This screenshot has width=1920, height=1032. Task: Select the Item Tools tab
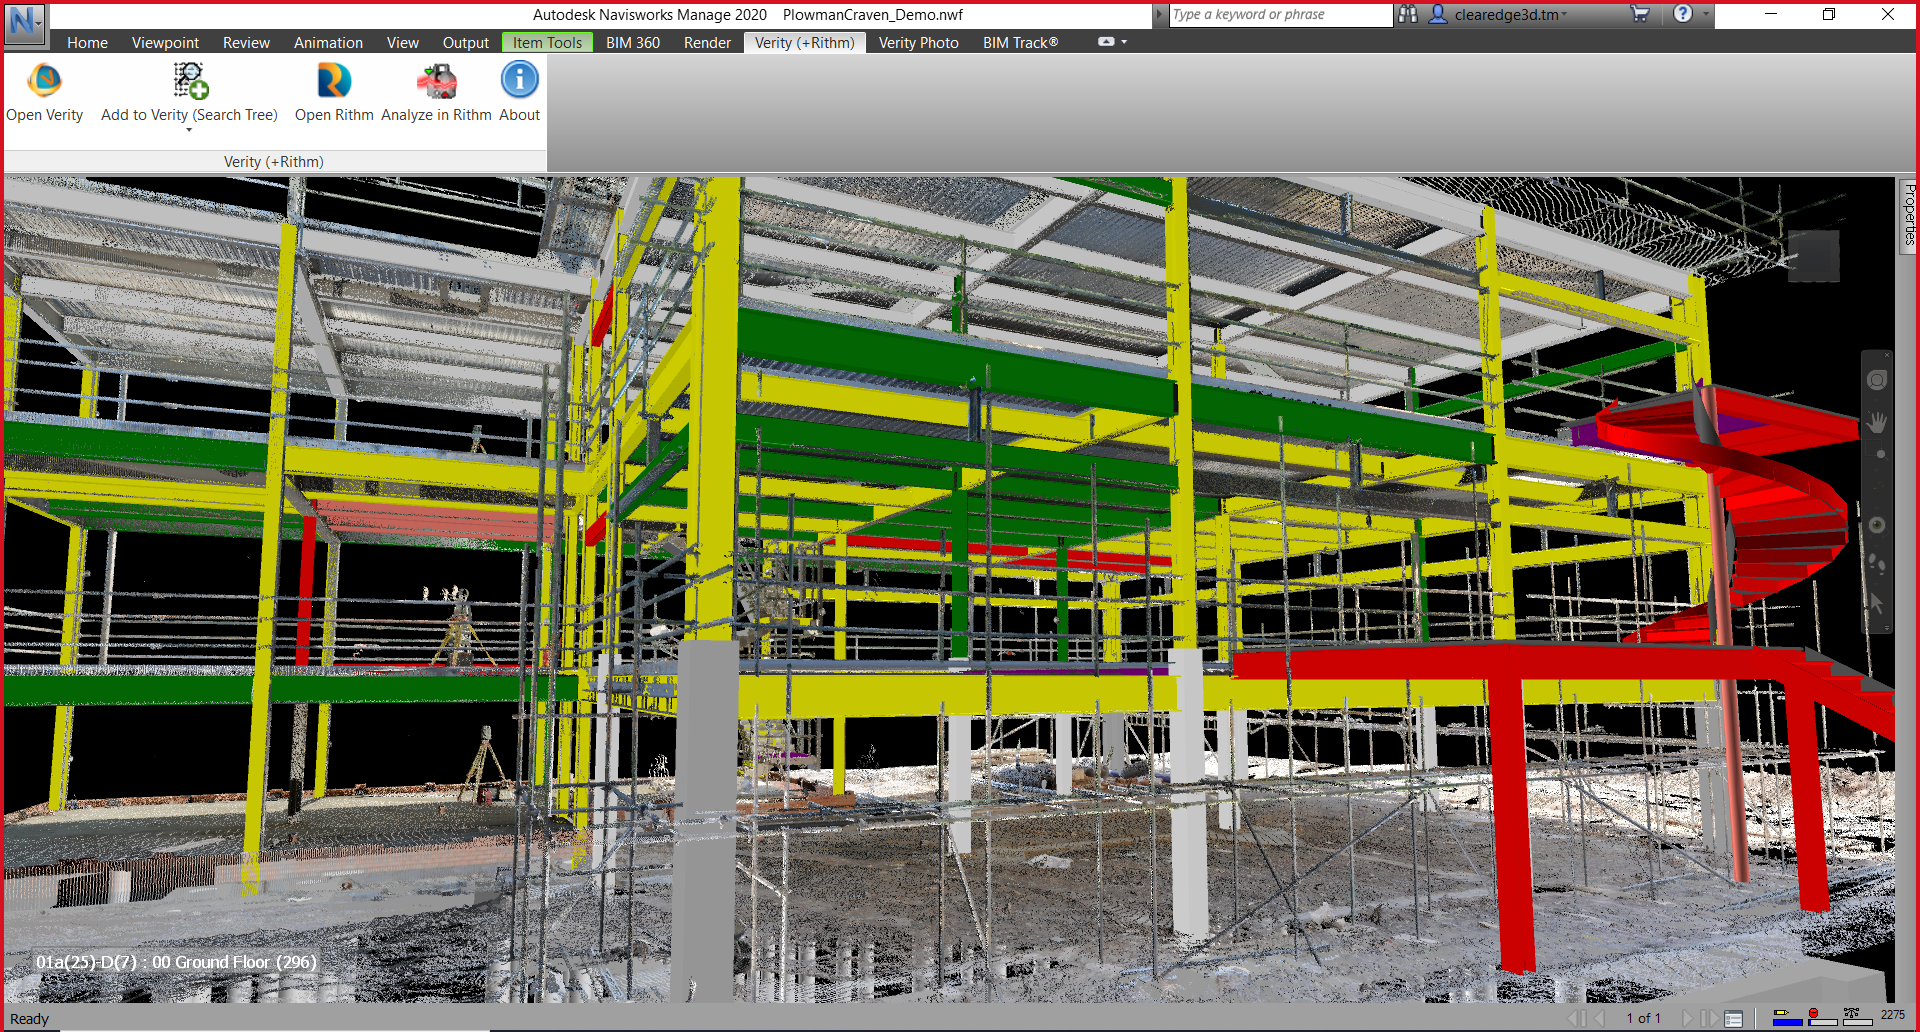pyautogui.click(x=547, y=42)
